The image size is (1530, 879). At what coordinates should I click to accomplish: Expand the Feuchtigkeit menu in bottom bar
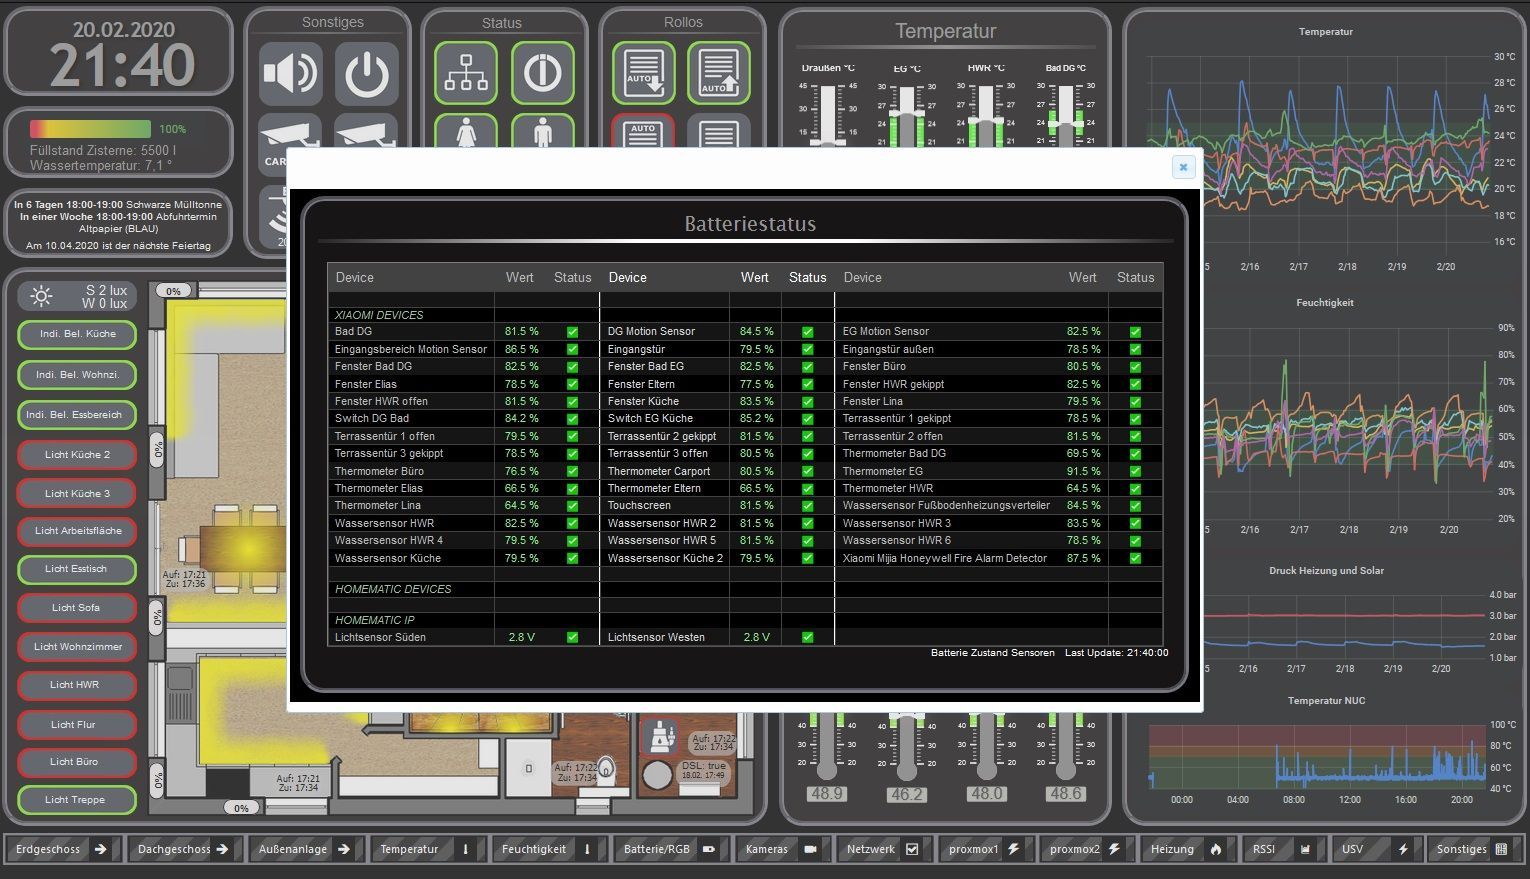click(546, 849)
